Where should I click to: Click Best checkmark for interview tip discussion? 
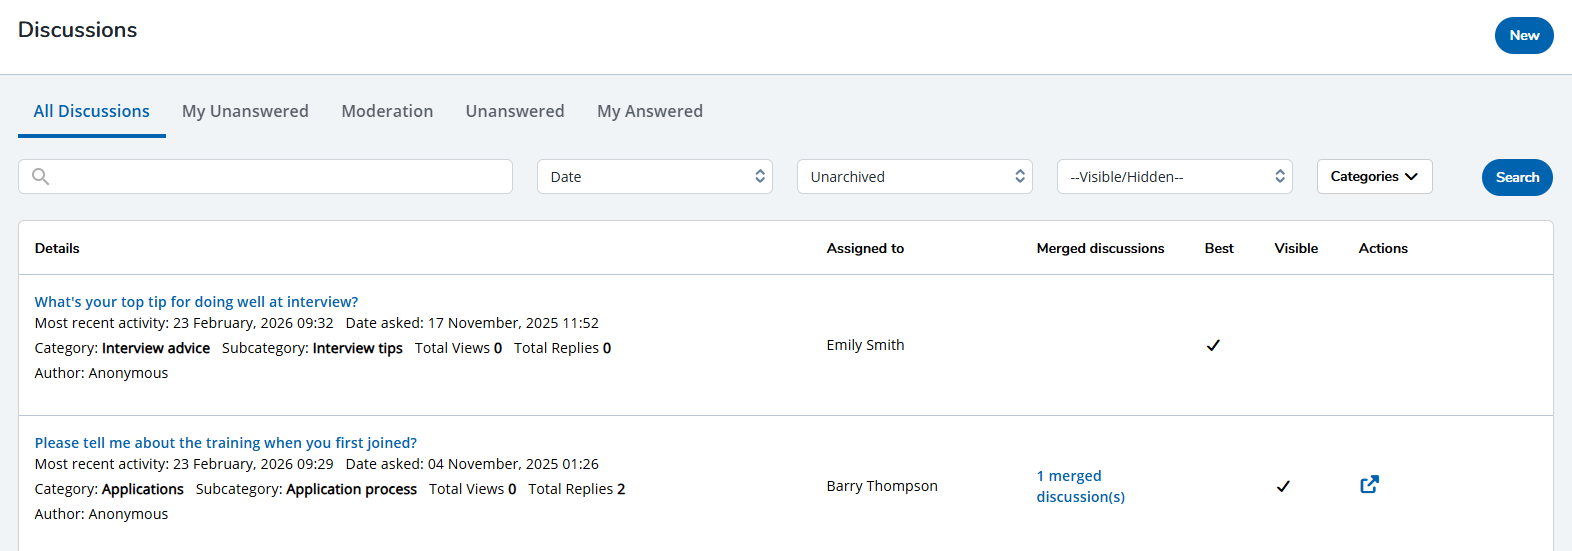(1212, 346)
